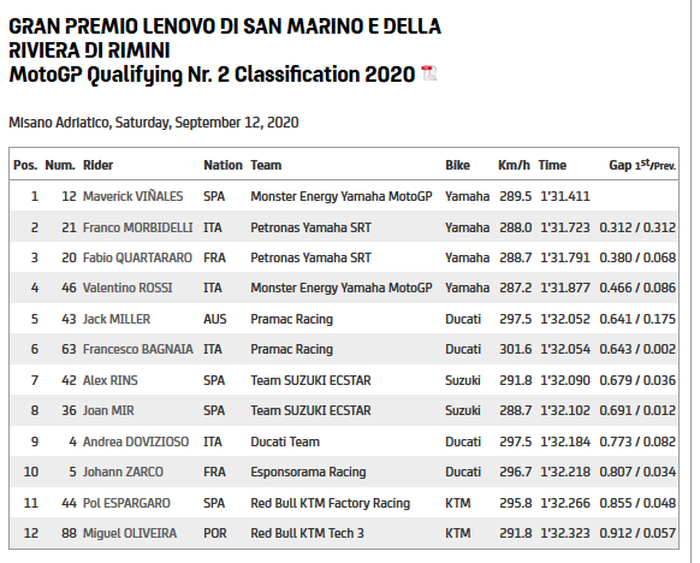Select Miguel OLIVEIRA in the last row
Image resolution: width=700 pixels, height=563 pixels.
130,533
